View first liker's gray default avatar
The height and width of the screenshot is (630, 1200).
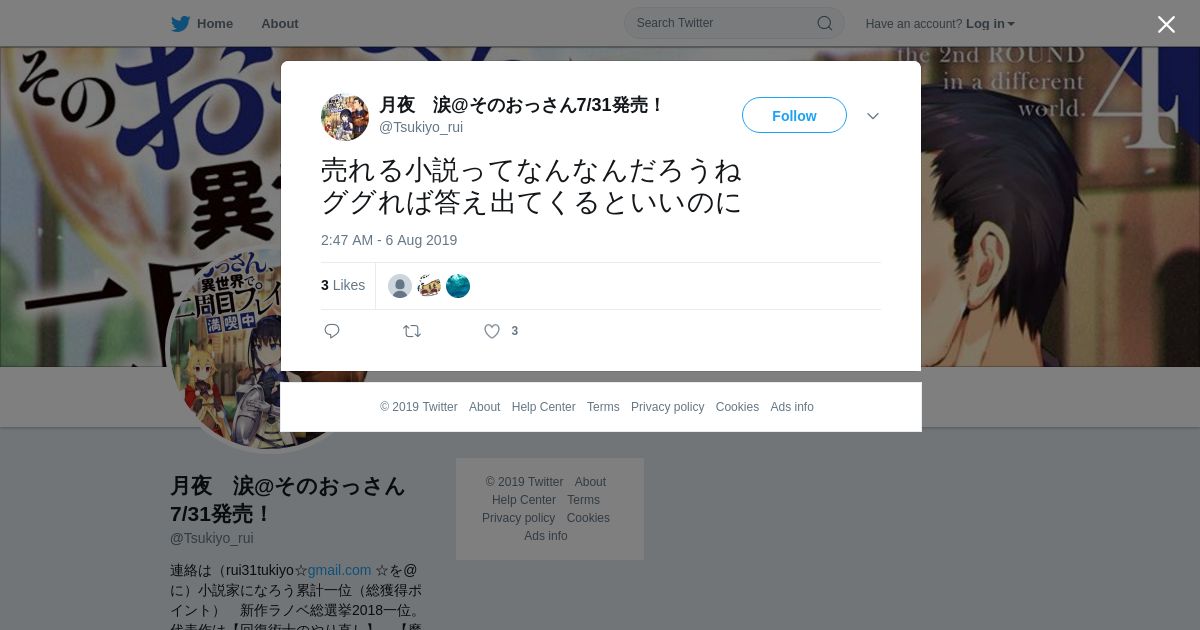400,286
